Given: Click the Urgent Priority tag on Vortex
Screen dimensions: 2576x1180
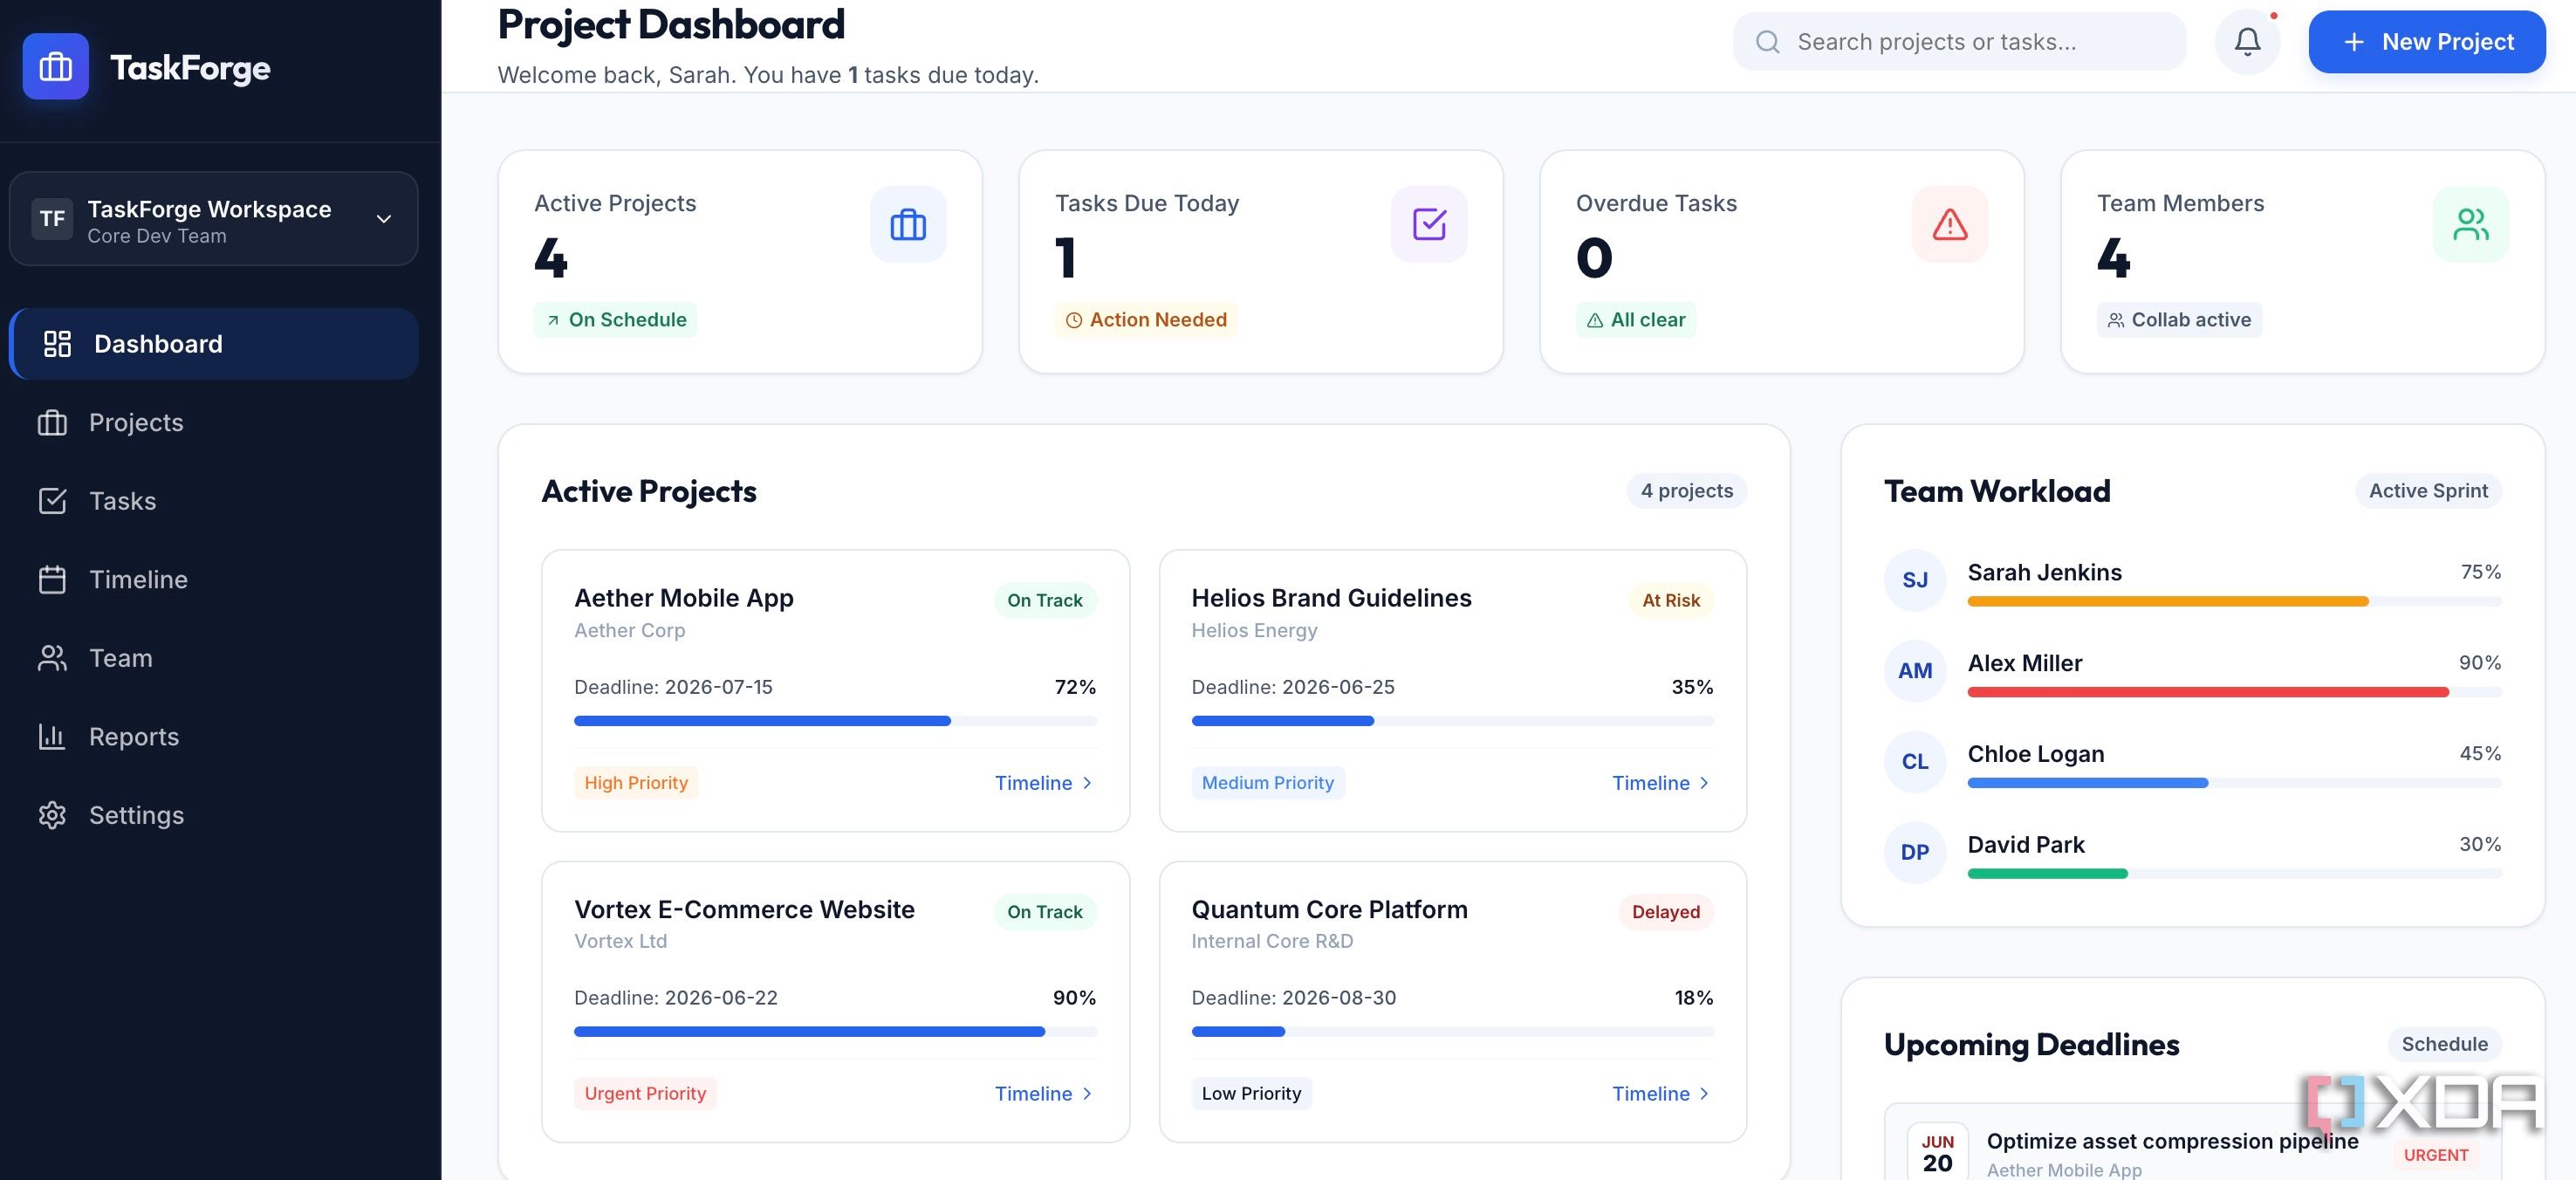Looking at the screenshot, I should tap(645, 1094).
